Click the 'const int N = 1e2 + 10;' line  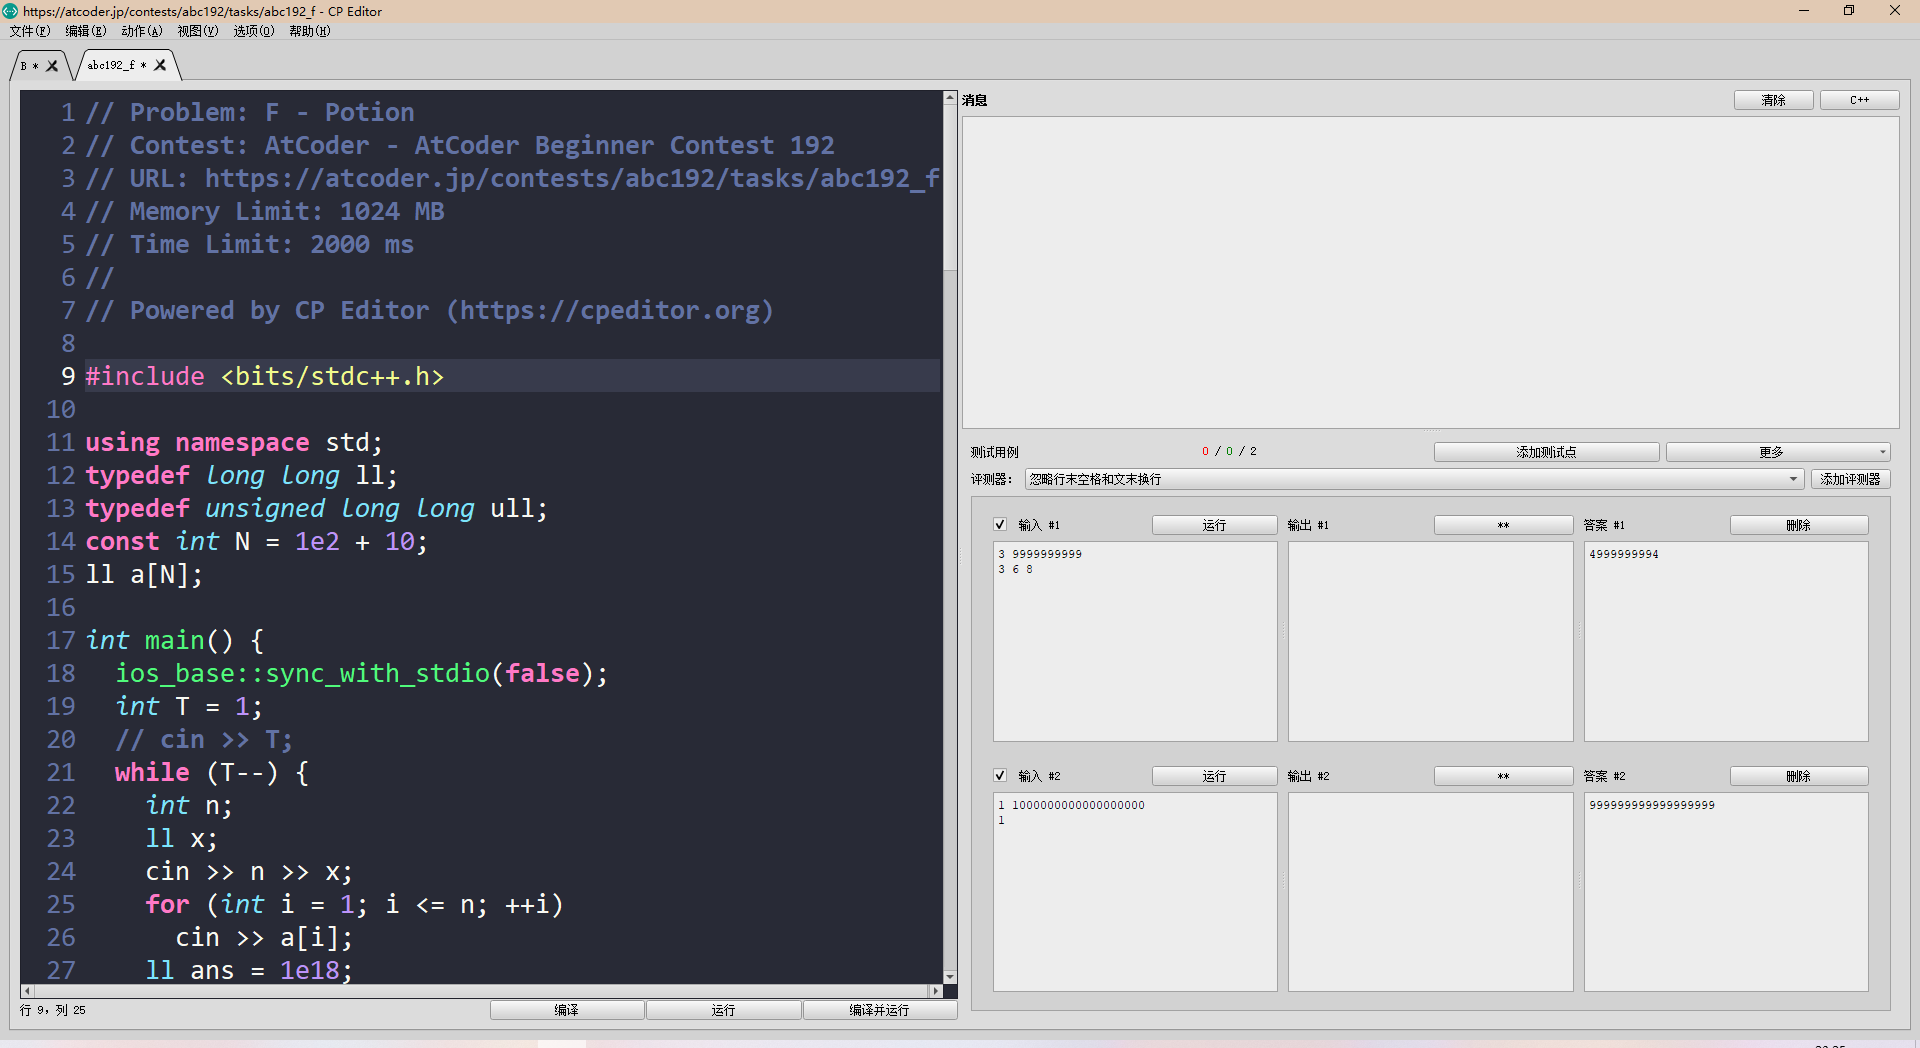point(256,541)
